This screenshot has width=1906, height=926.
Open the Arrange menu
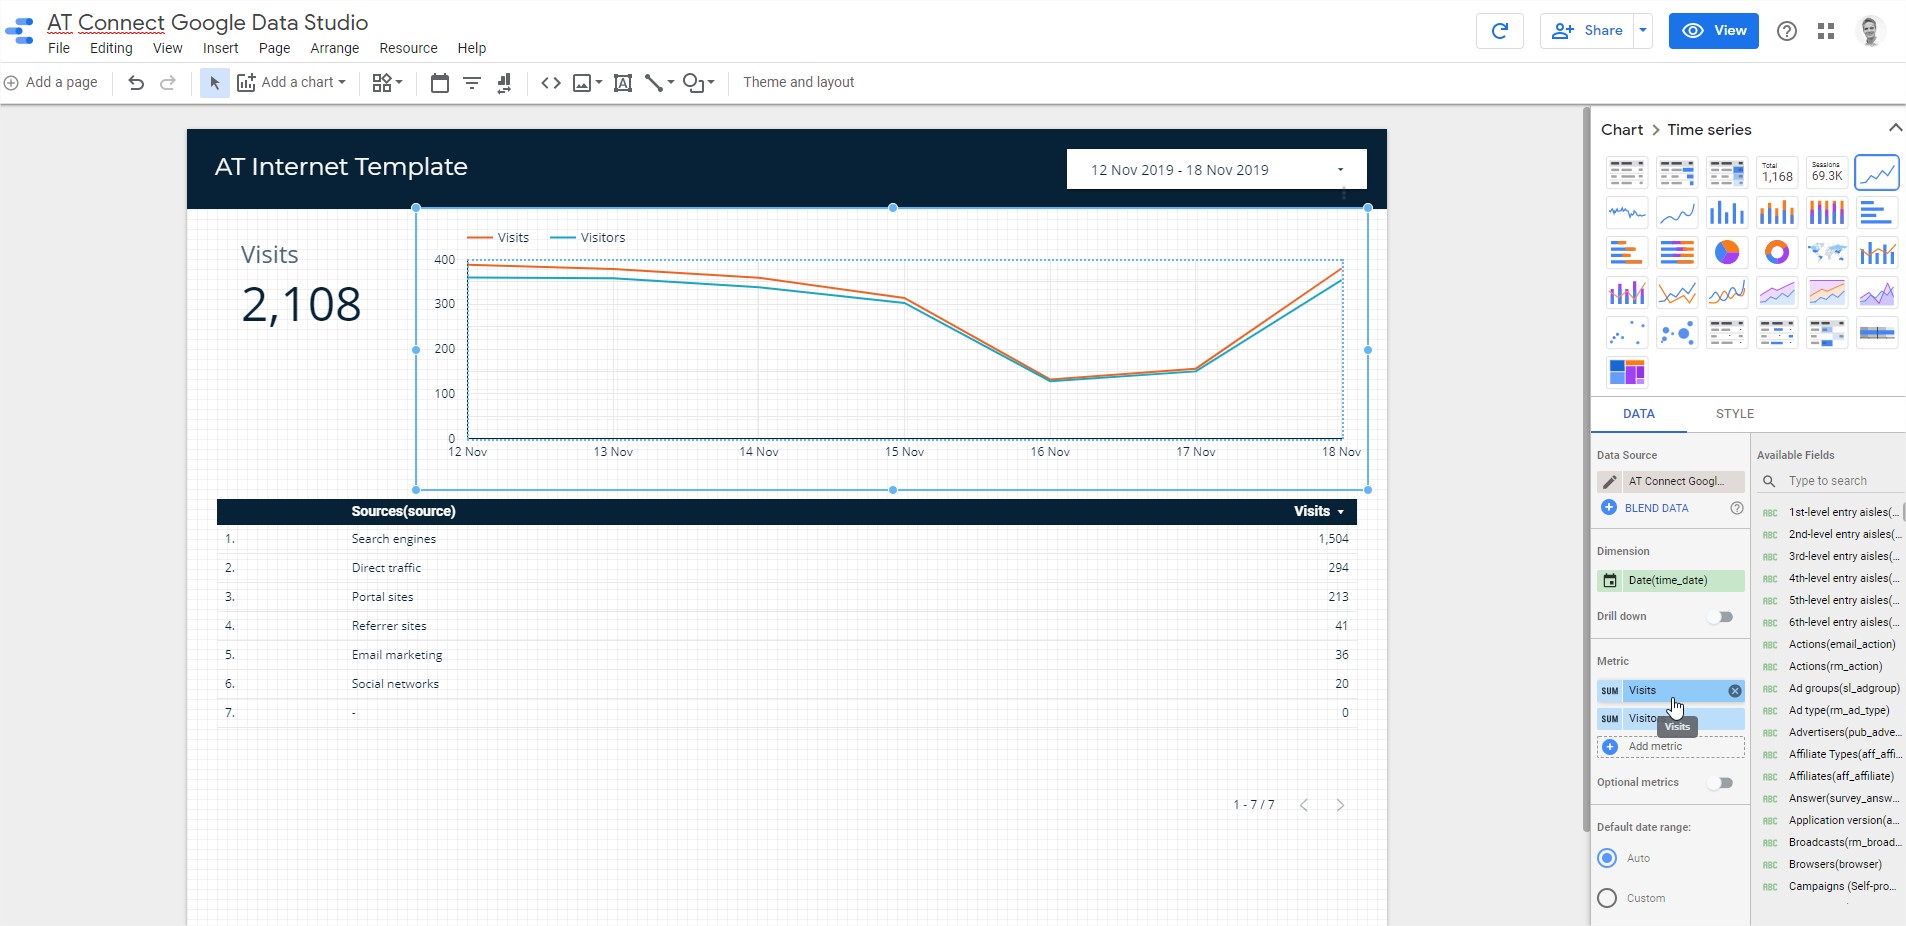(334, 48)
